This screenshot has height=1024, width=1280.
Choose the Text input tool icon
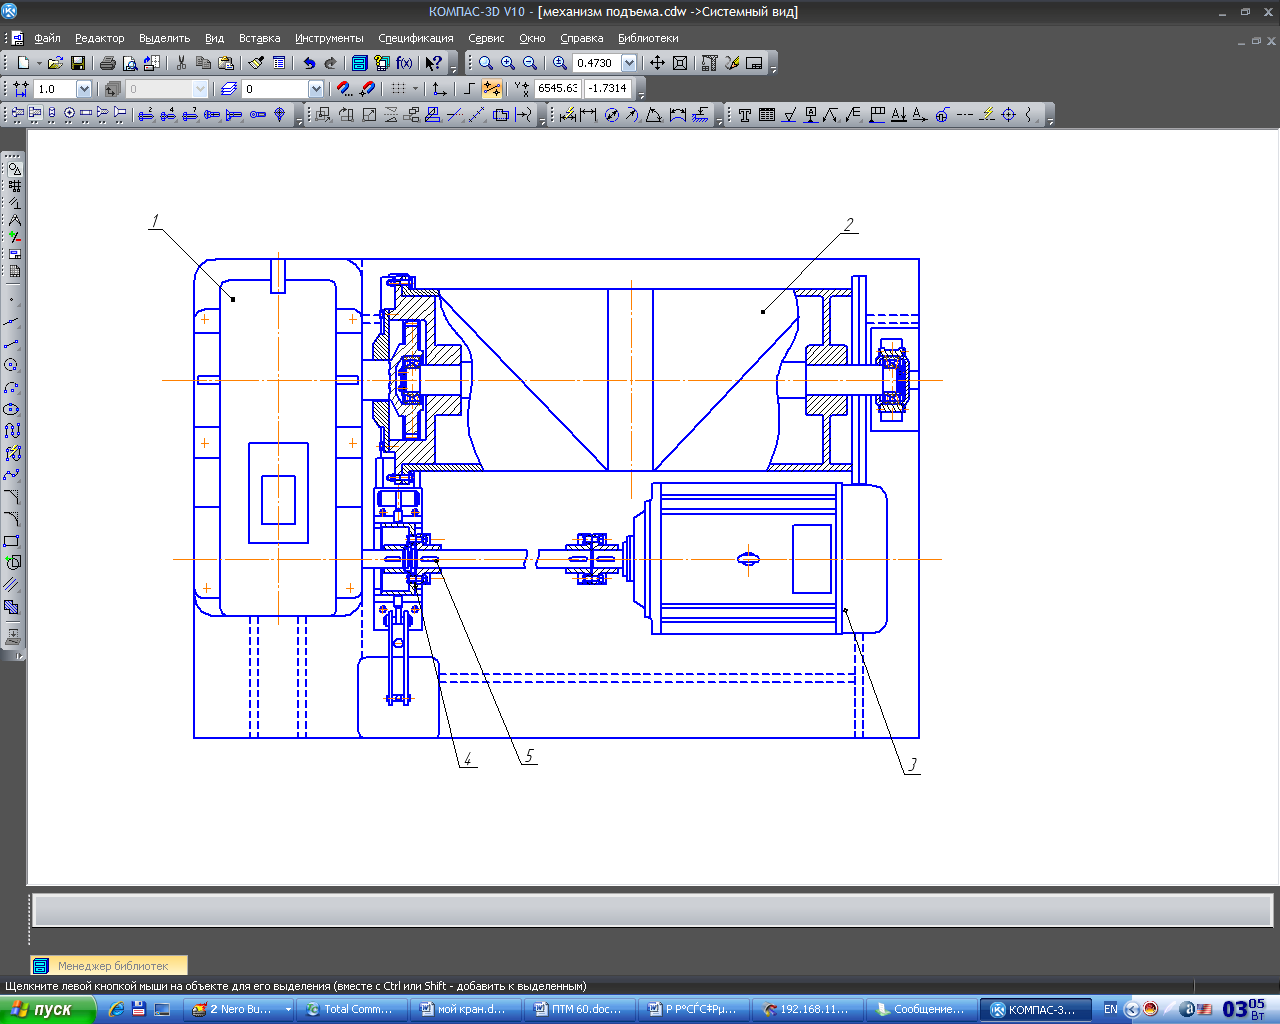pyautogui.click(x=745, y=115)
